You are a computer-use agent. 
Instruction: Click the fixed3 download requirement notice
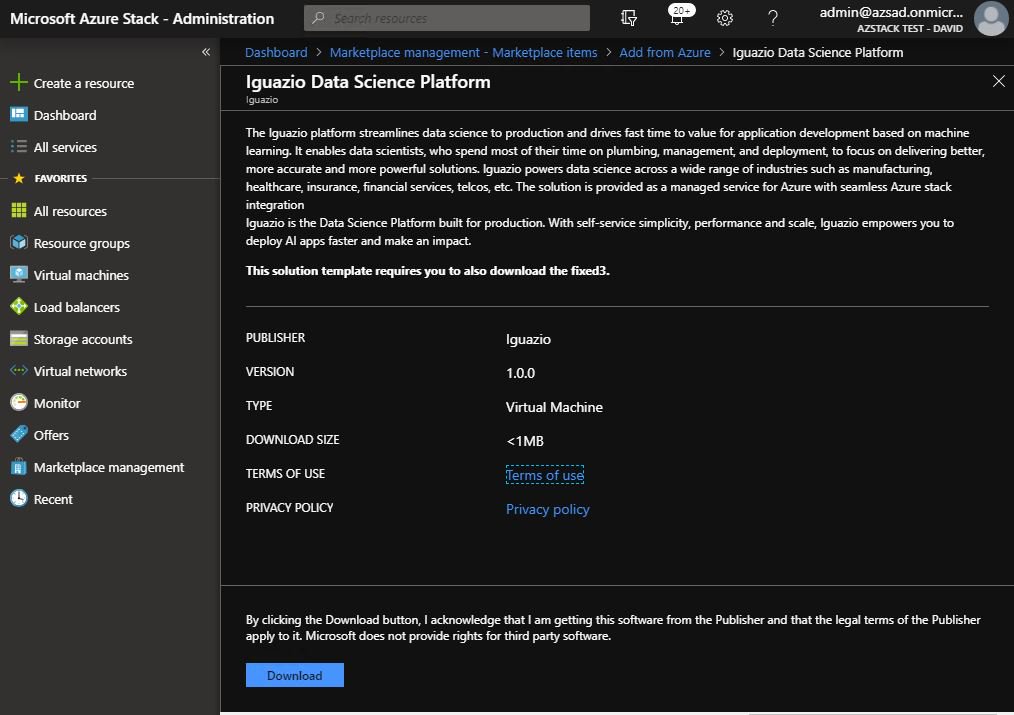(427, 271)
